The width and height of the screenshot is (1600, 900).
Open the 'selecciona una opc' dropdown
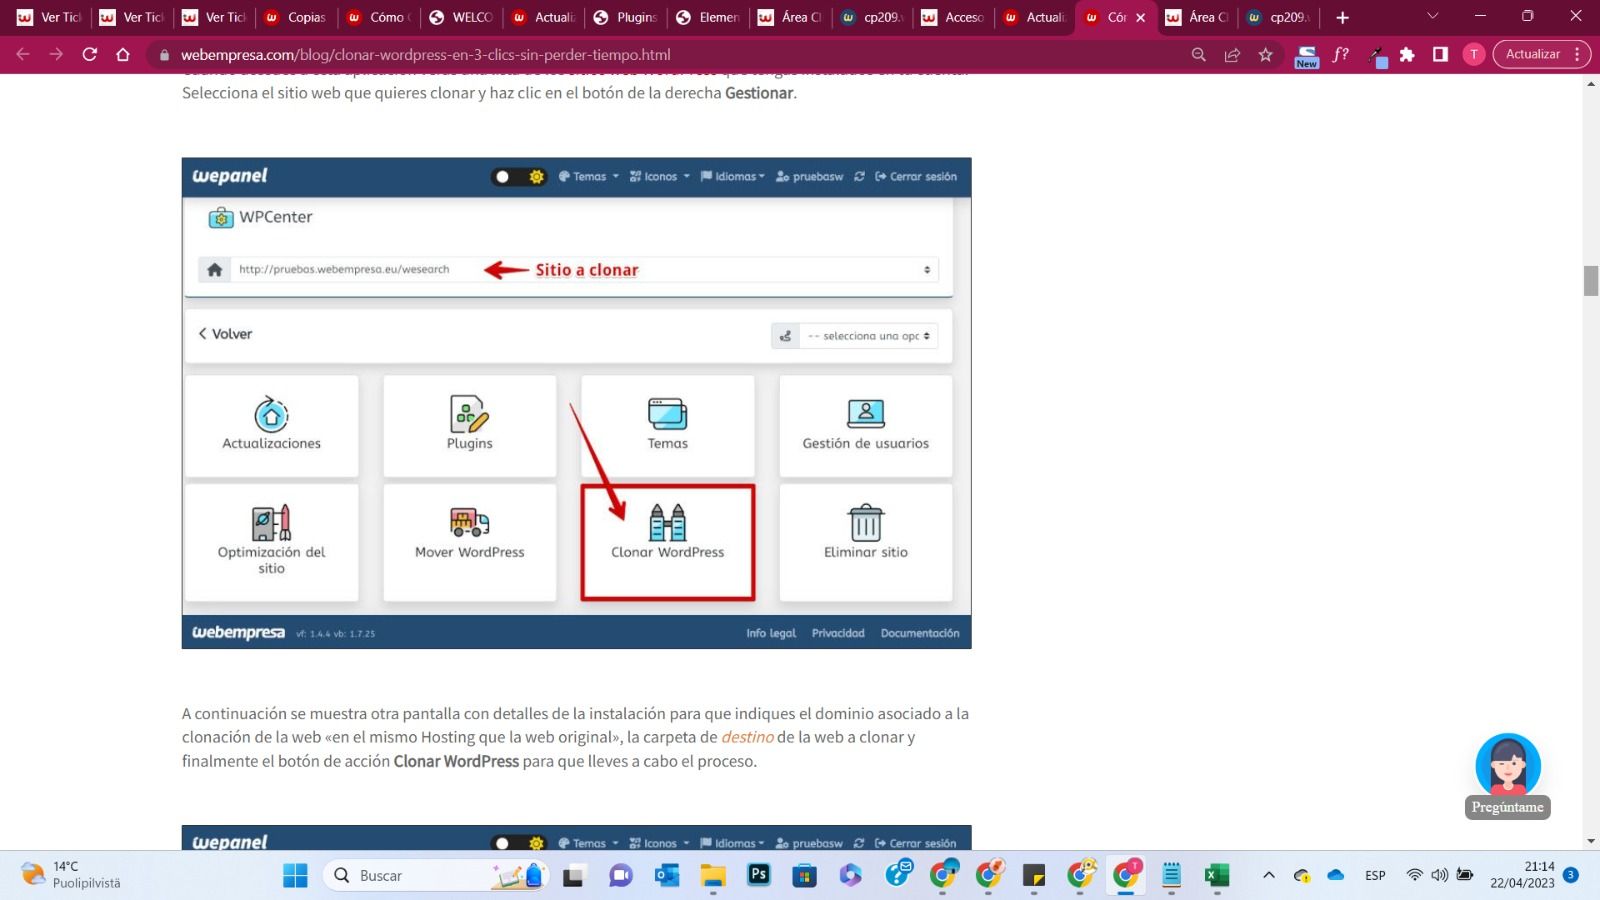[x=868, y=336]
